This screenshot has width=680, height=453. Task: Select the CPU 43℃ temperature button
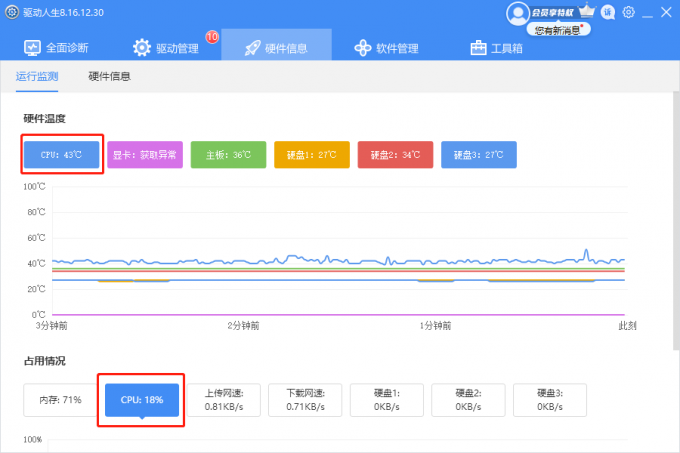[62, 154]
